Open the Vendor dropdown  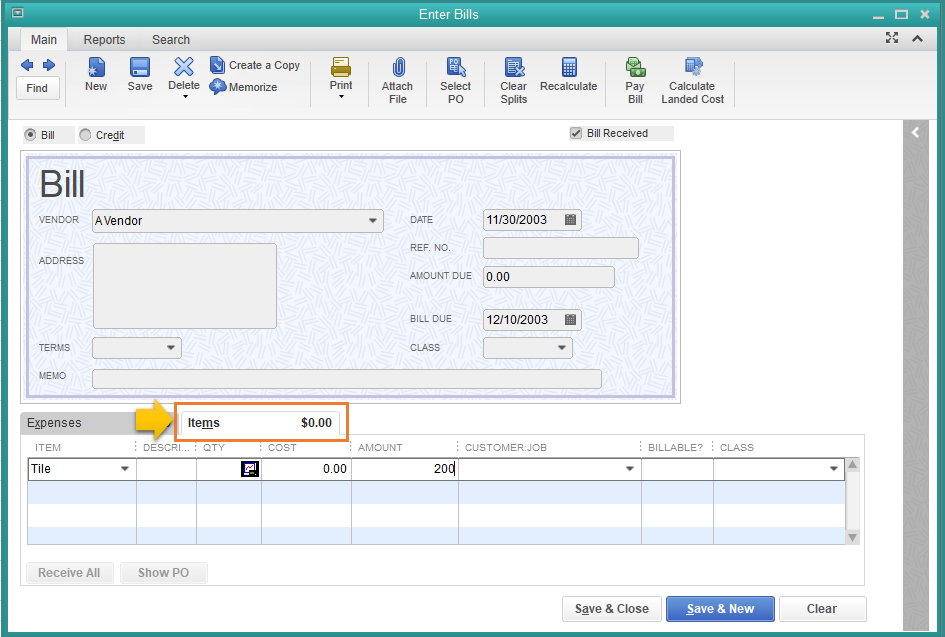pyautogui.click(x=373, y=221)
